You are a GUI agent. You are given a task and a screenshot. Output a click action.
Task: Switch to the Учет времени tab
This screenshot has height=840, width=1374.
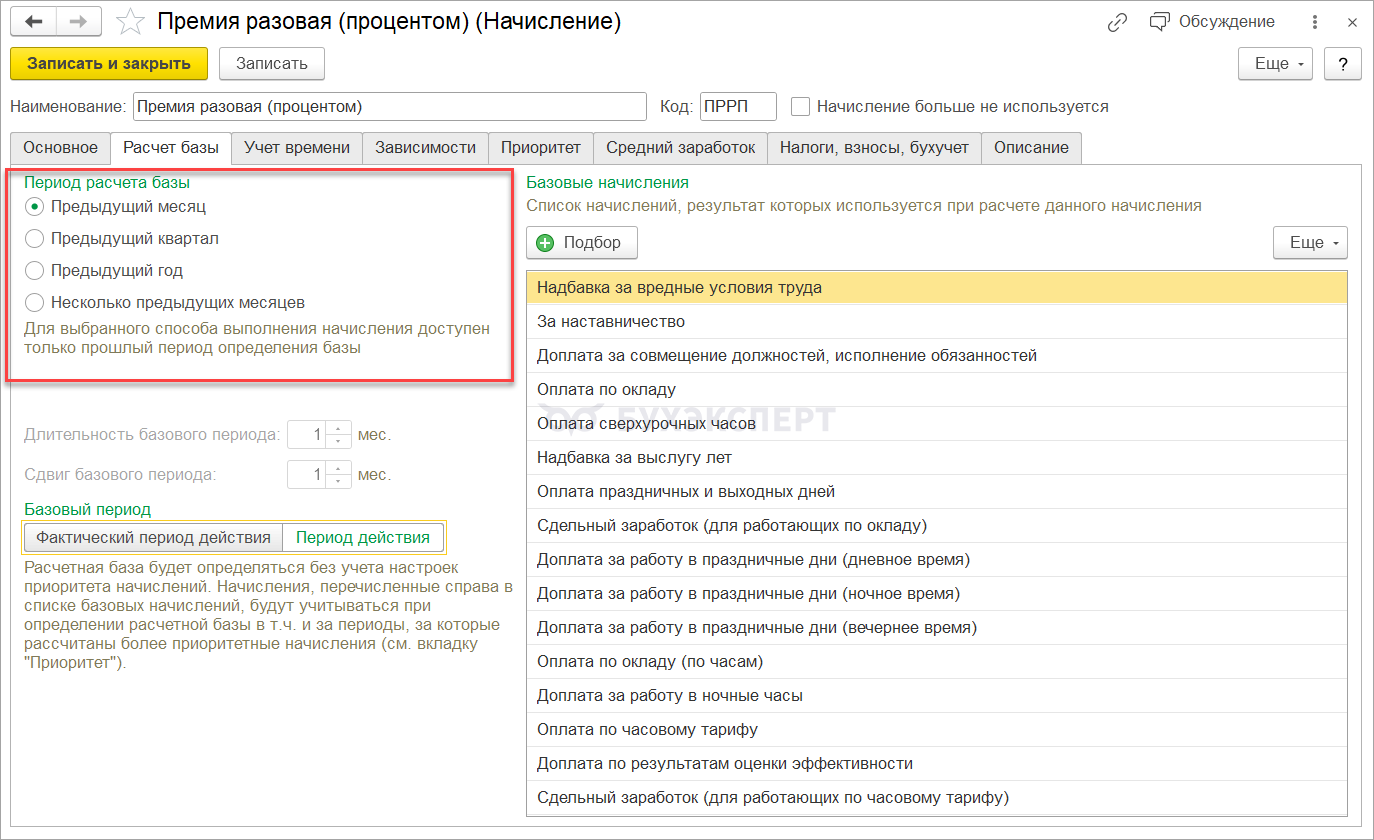(x=297, y=148)
